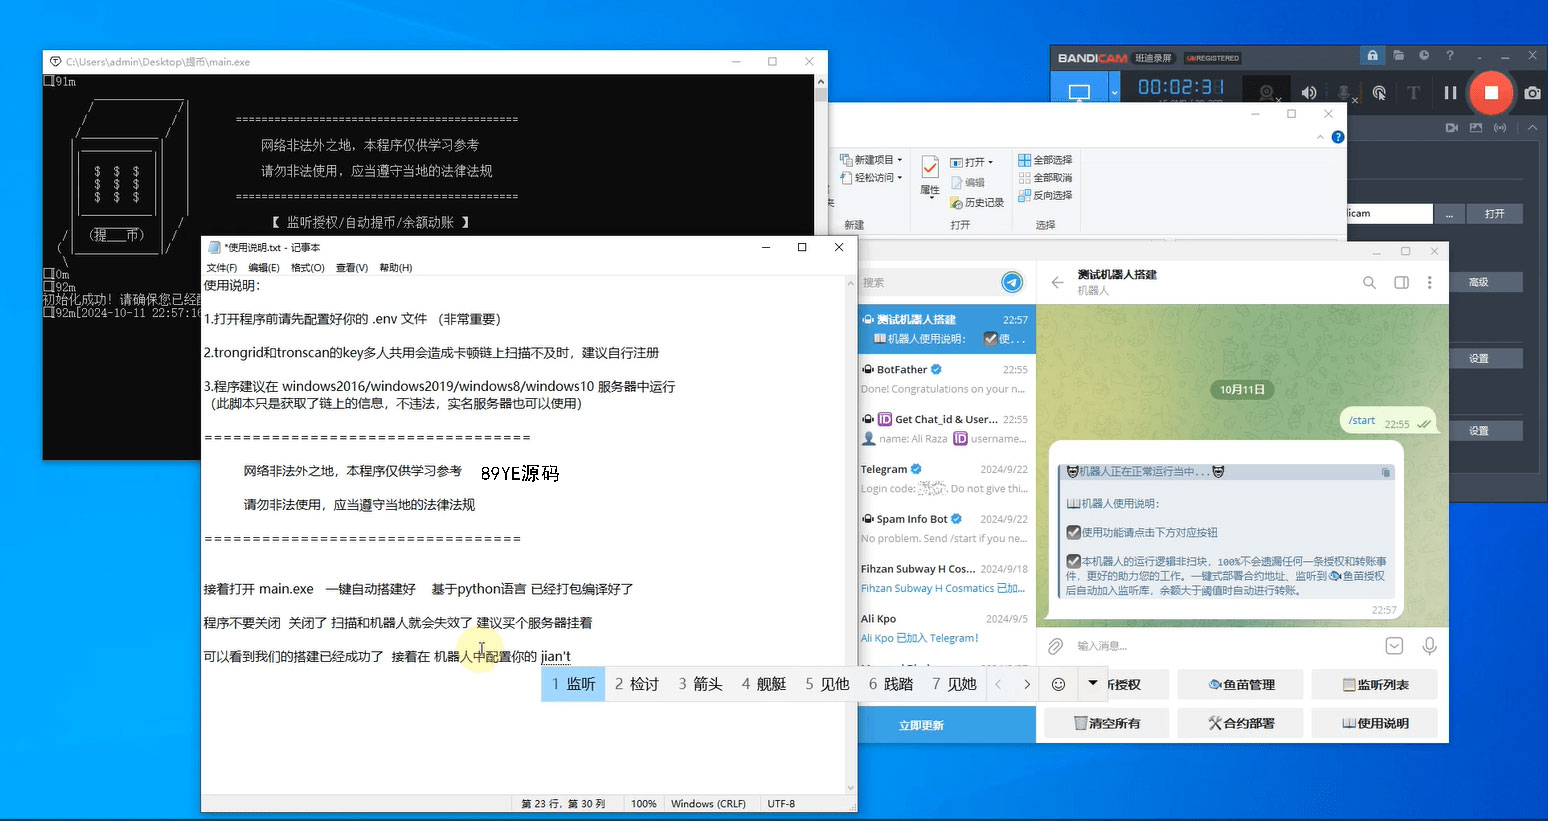This screenshot has height=821, width=1548.
Task: Pause the Bandicam recording
Action: click(1450, 93)
